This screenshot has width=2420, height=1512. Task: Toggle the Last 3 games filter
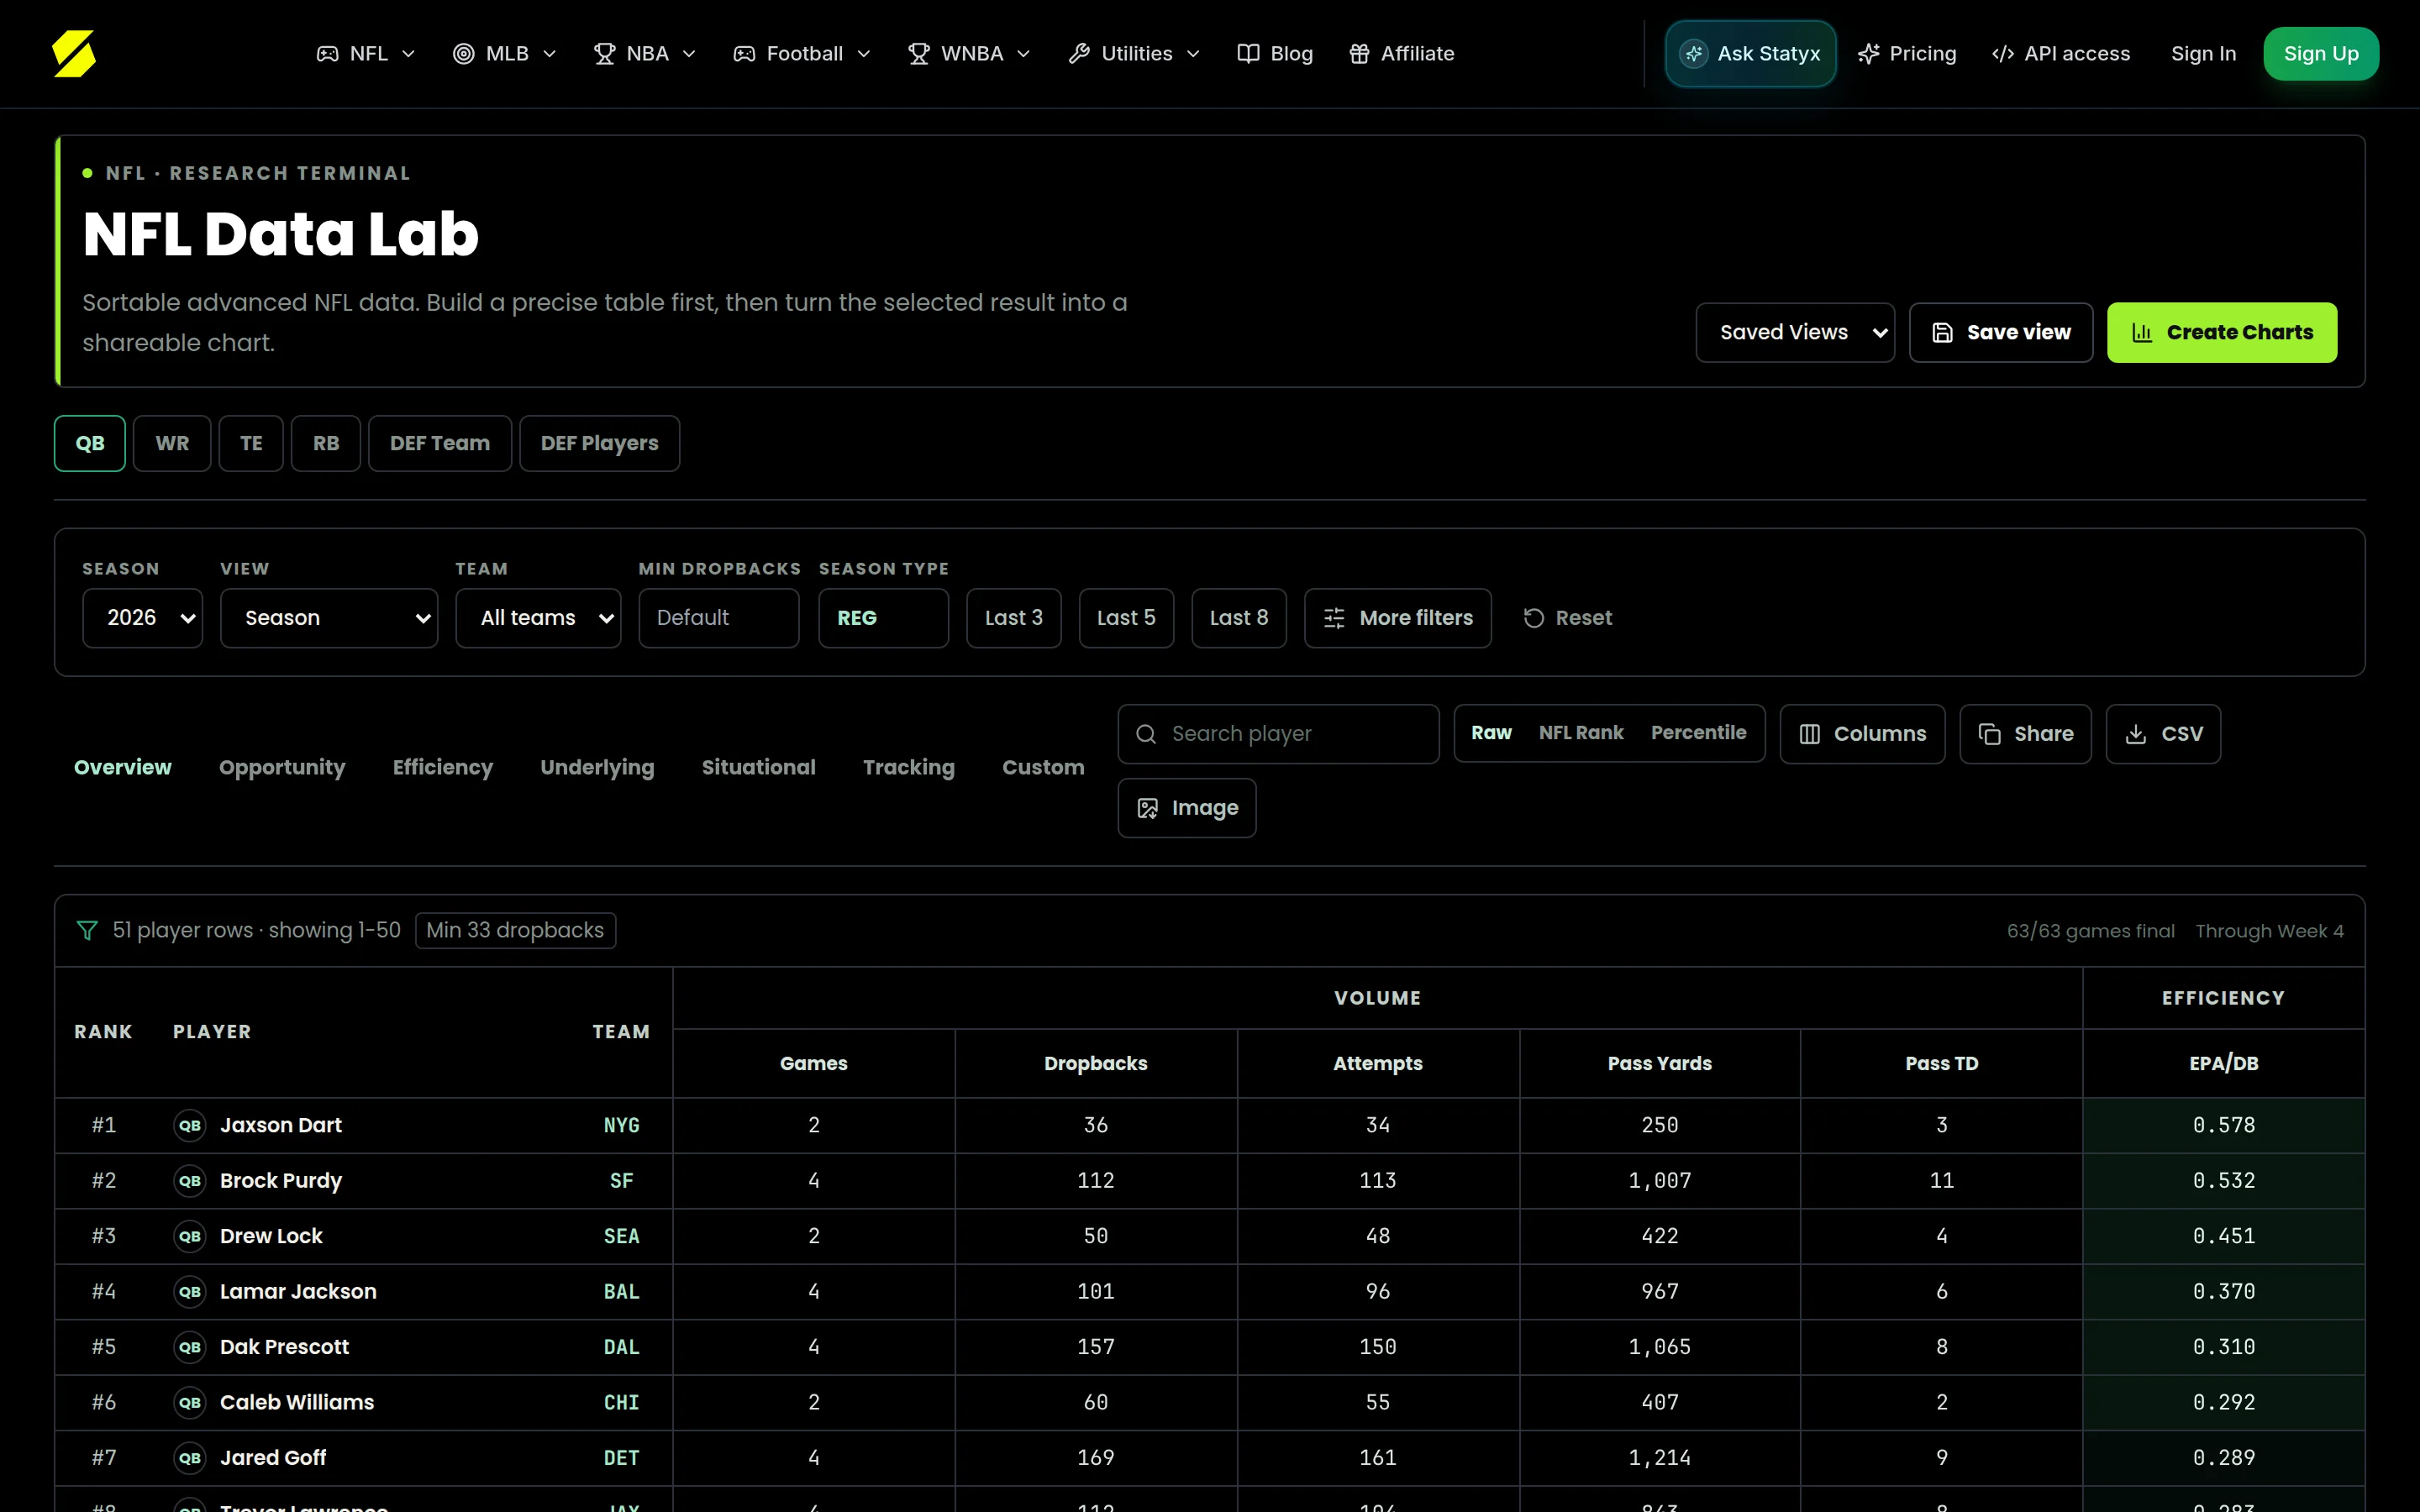(1013, 618)
